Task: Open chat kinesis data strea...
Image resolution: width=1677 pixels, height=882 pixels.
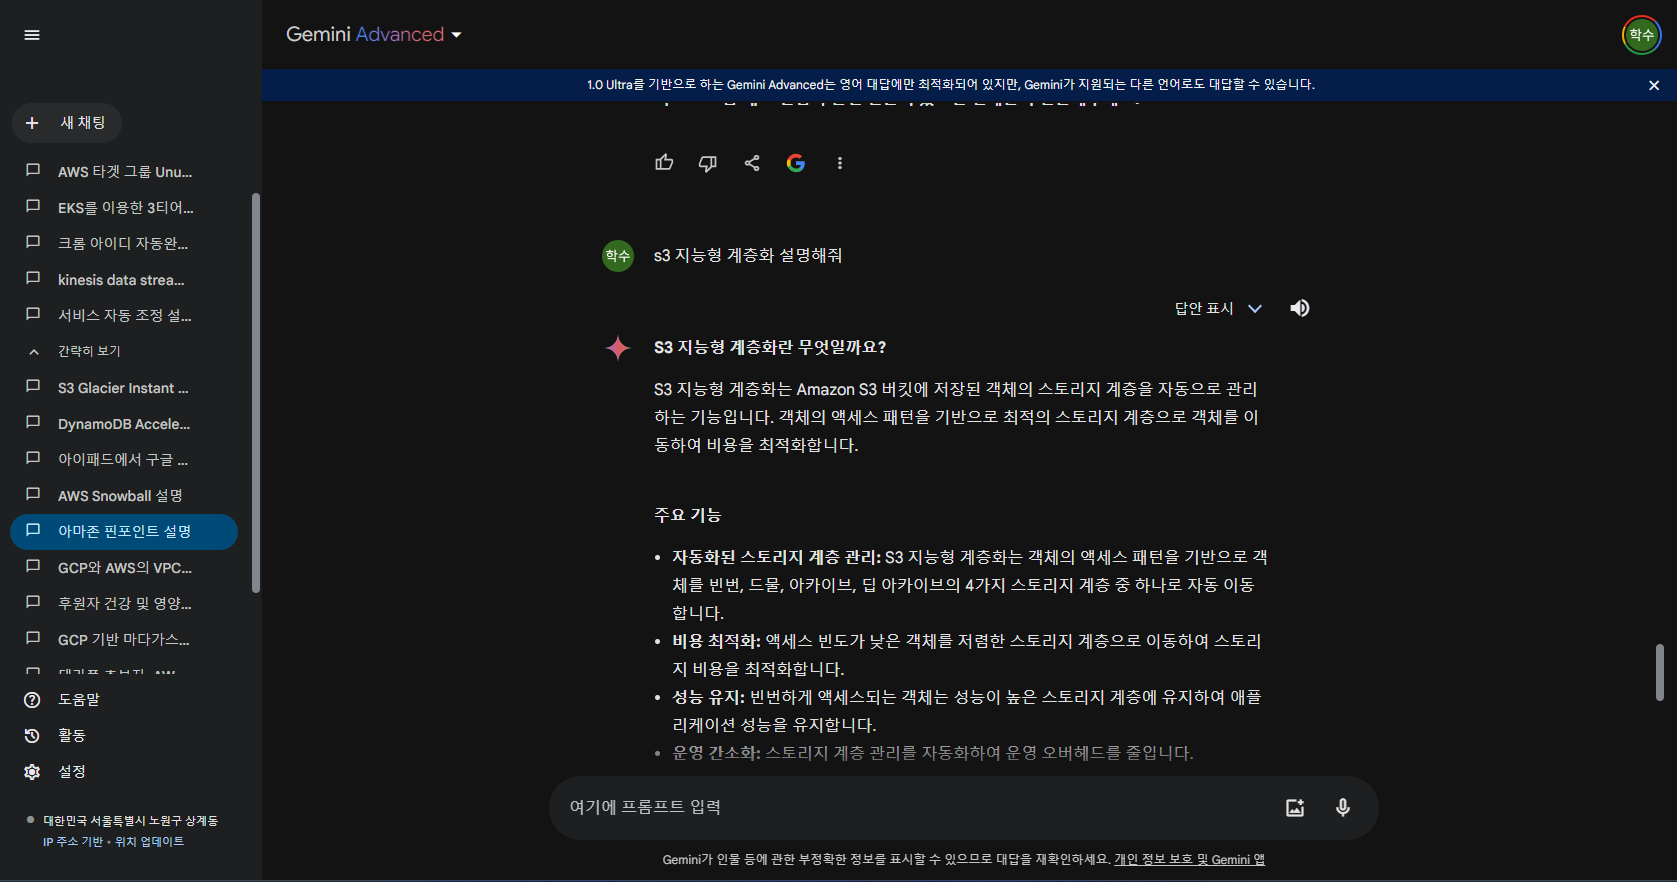Action: tap(124, 280)
